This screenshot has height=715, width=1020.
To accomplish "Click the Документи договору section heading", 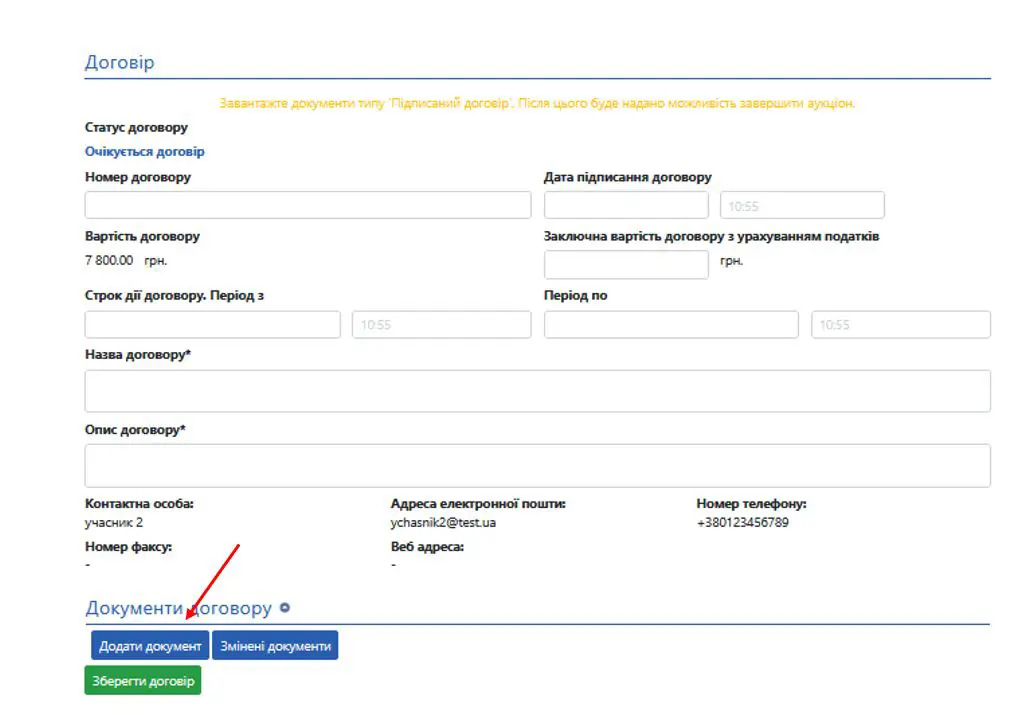I will pos(178,608).
